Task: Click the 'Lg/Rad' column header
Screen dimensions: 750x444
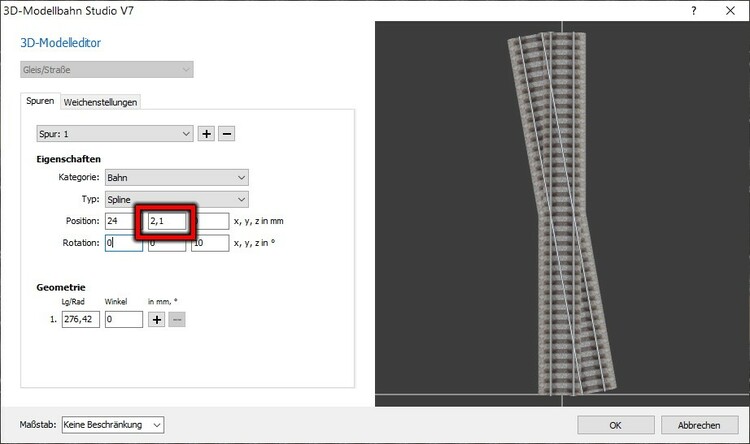Action: tap(73, 301)
